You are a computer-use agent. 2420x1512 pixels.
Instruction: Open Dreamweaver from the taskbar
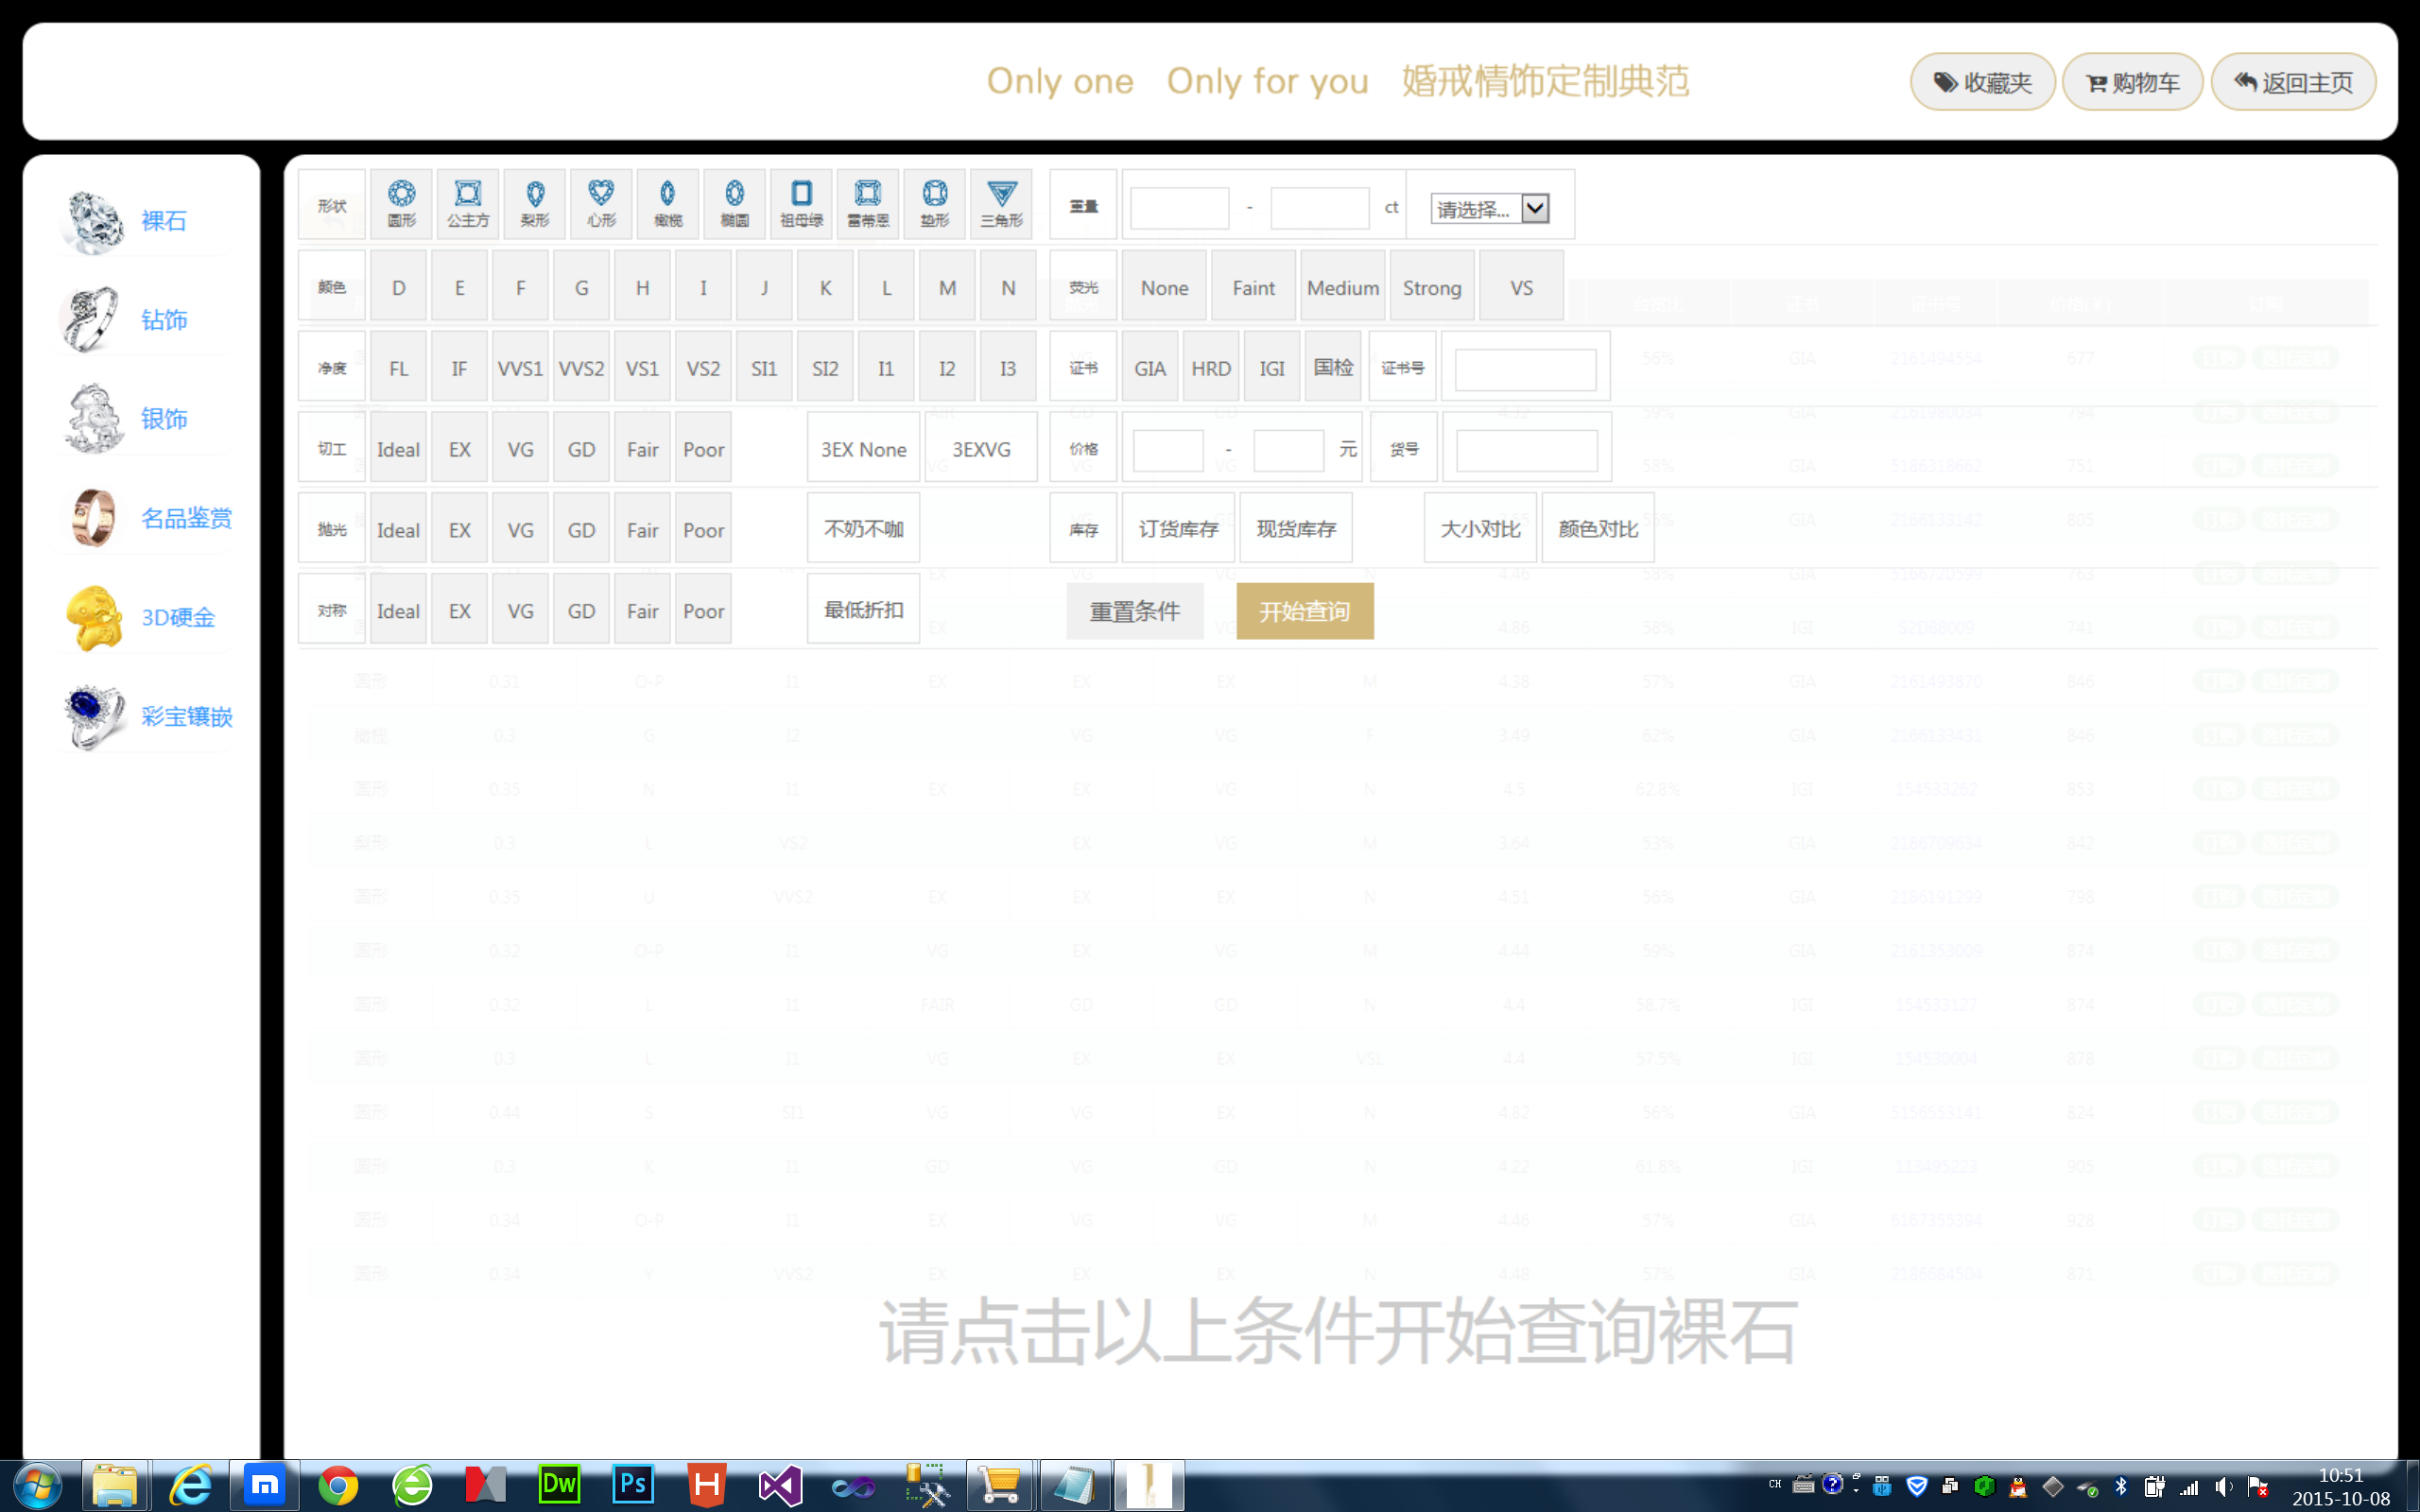click(x=559, y=1486)
